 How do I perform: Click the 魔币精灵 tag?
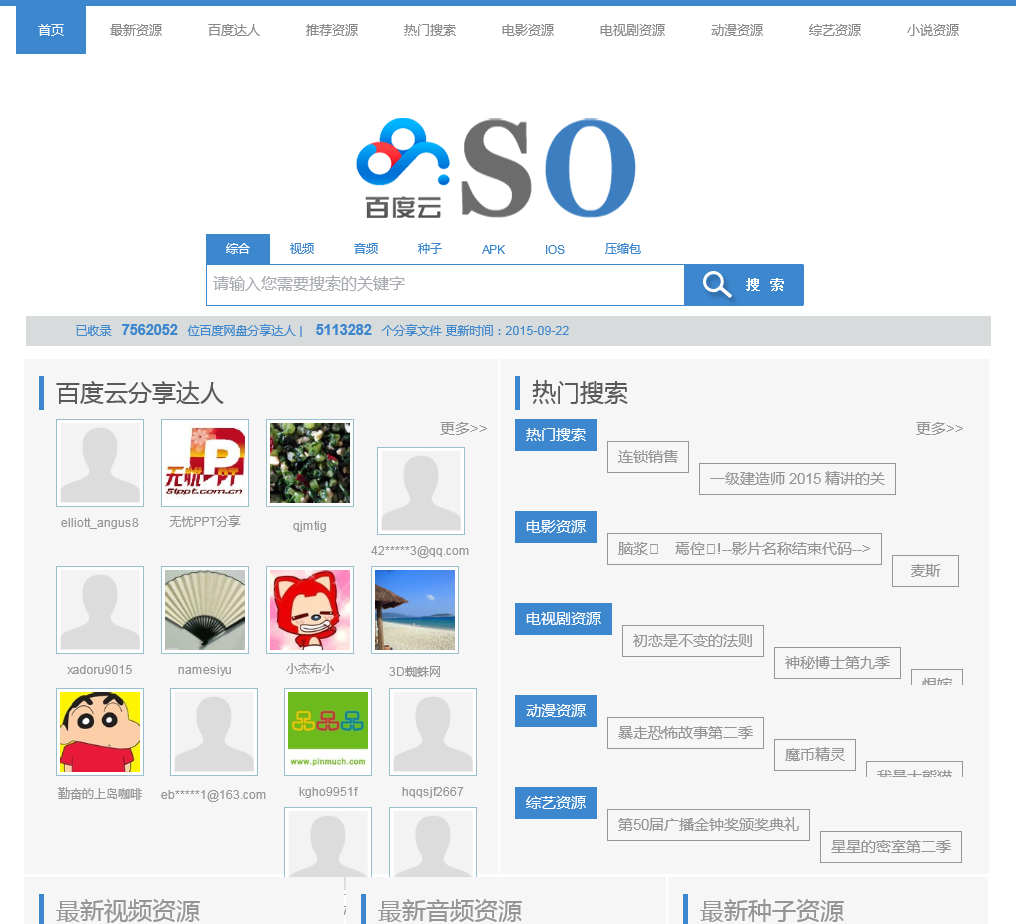(x=815, y=755)
